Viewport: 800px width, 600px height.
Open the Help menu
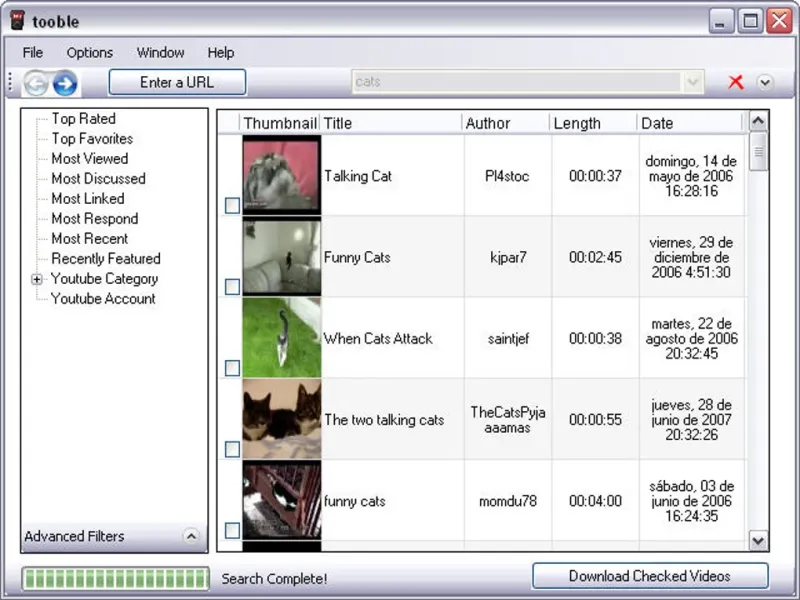pyautogui.click(x=220, y=53)
